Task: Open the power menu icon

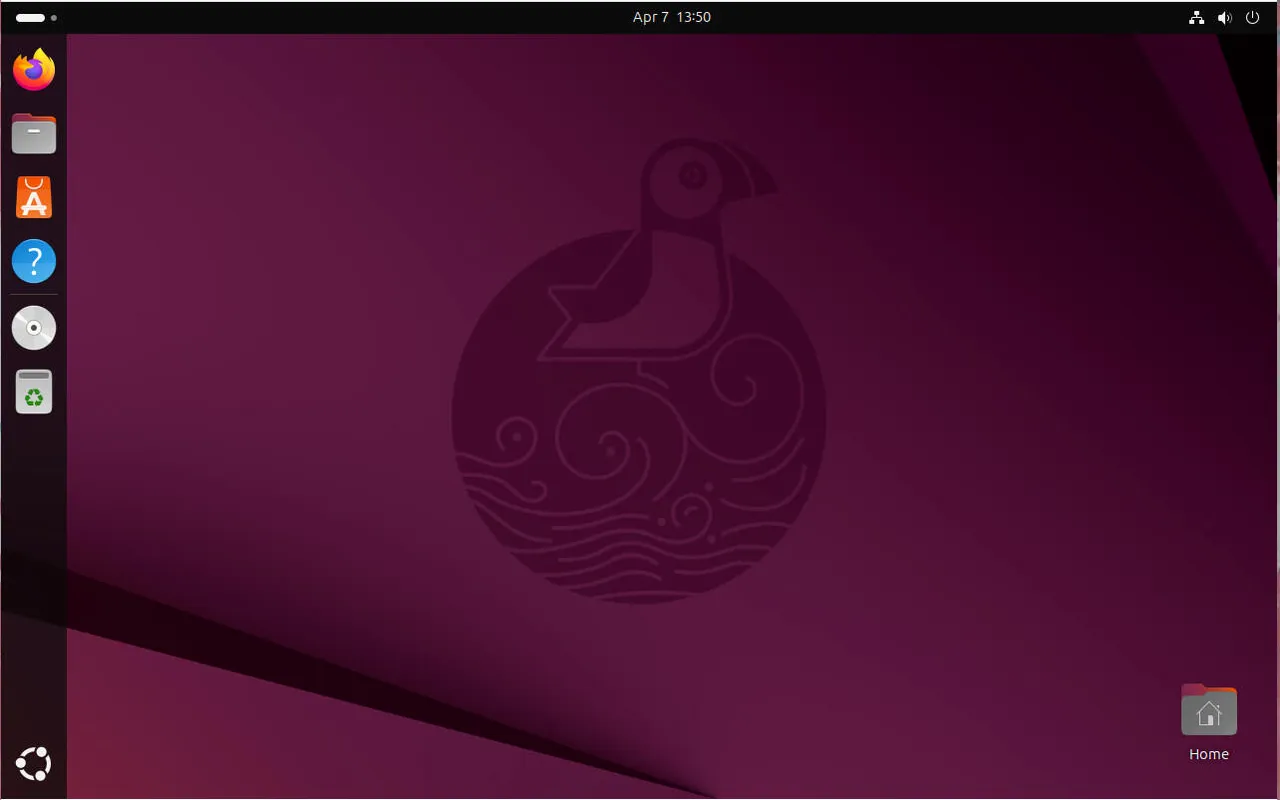Action: point(1252,17)
